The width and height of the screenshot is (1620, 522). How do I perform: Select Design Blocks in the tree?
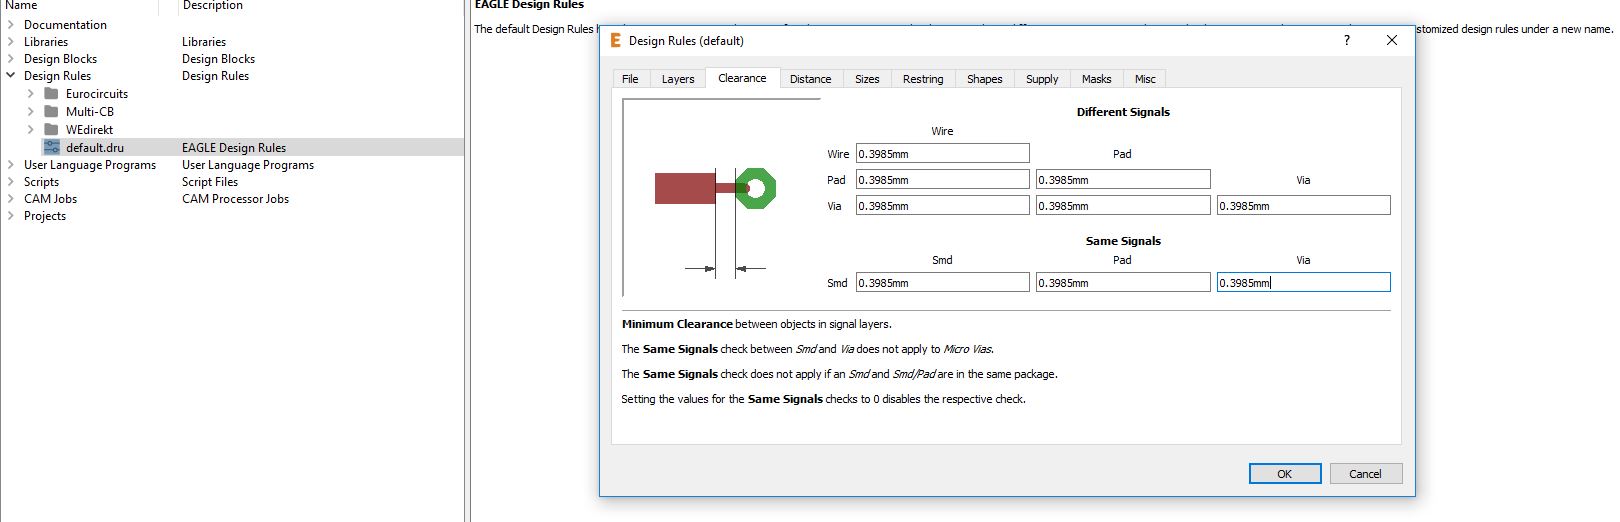(x=60, y=58)
